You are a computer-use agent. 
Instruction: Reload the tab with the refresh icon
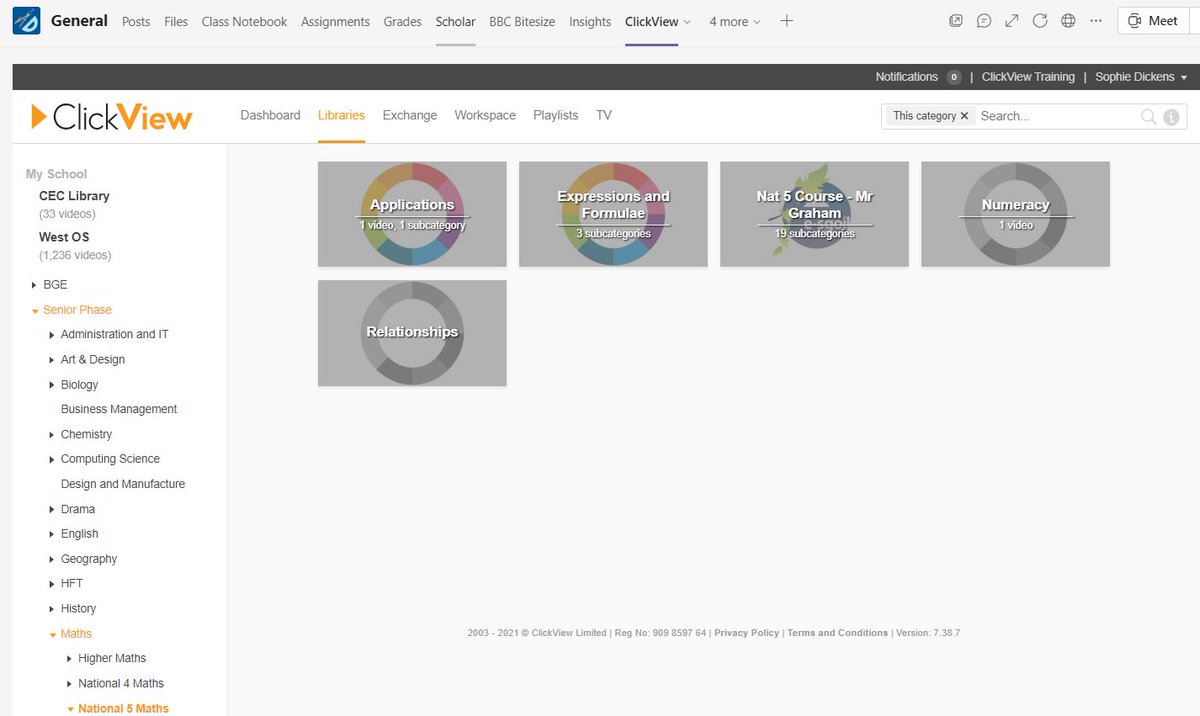click(x=1040, y=21)
